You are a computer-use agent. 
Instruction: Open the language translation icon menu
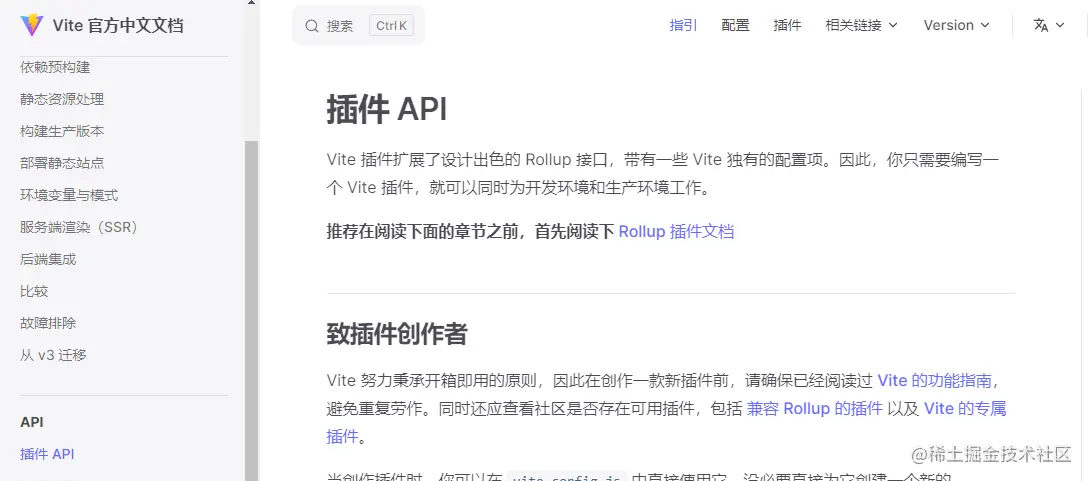pyautogui.click(x=1041, y=26)
